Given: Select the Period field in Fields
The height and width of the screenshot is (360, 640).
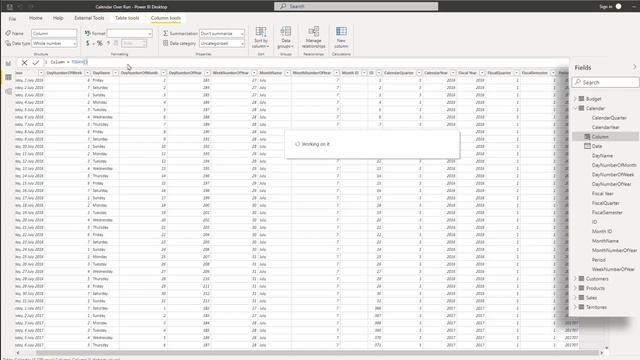Looking at the screenshot, I should click(598, 260).
